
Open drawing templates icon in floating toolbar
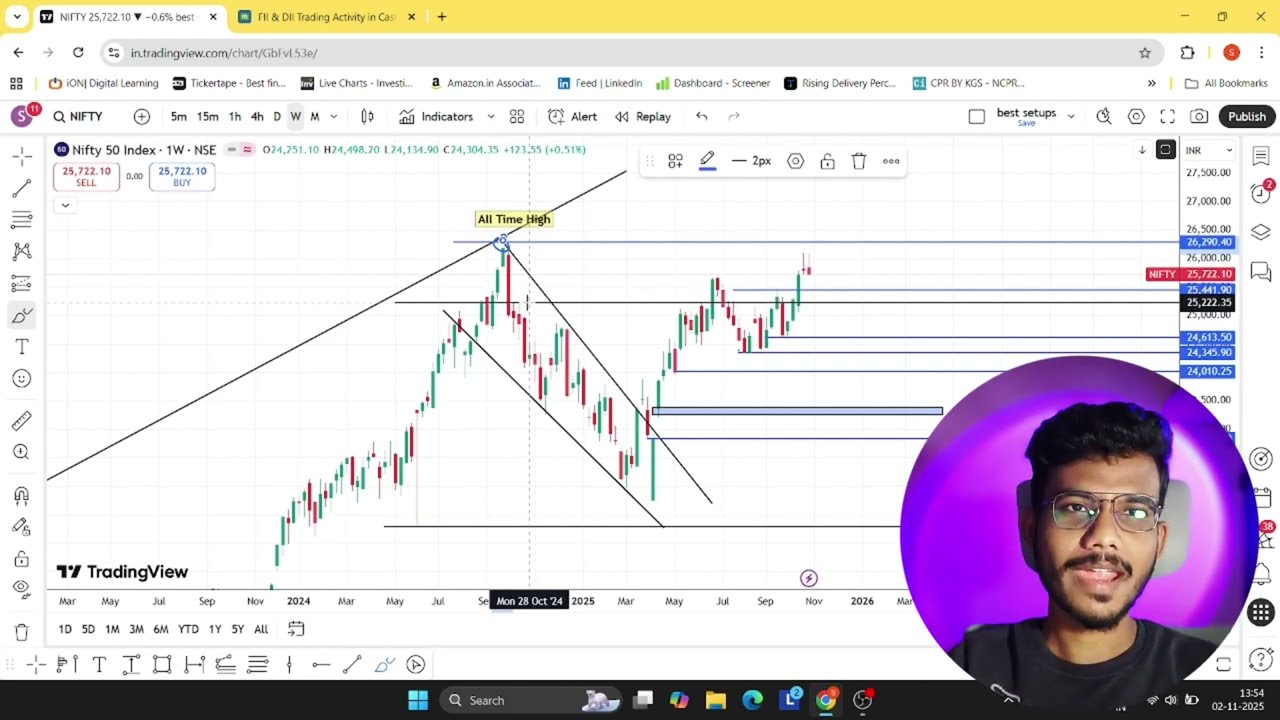click(x=675, y=161)
